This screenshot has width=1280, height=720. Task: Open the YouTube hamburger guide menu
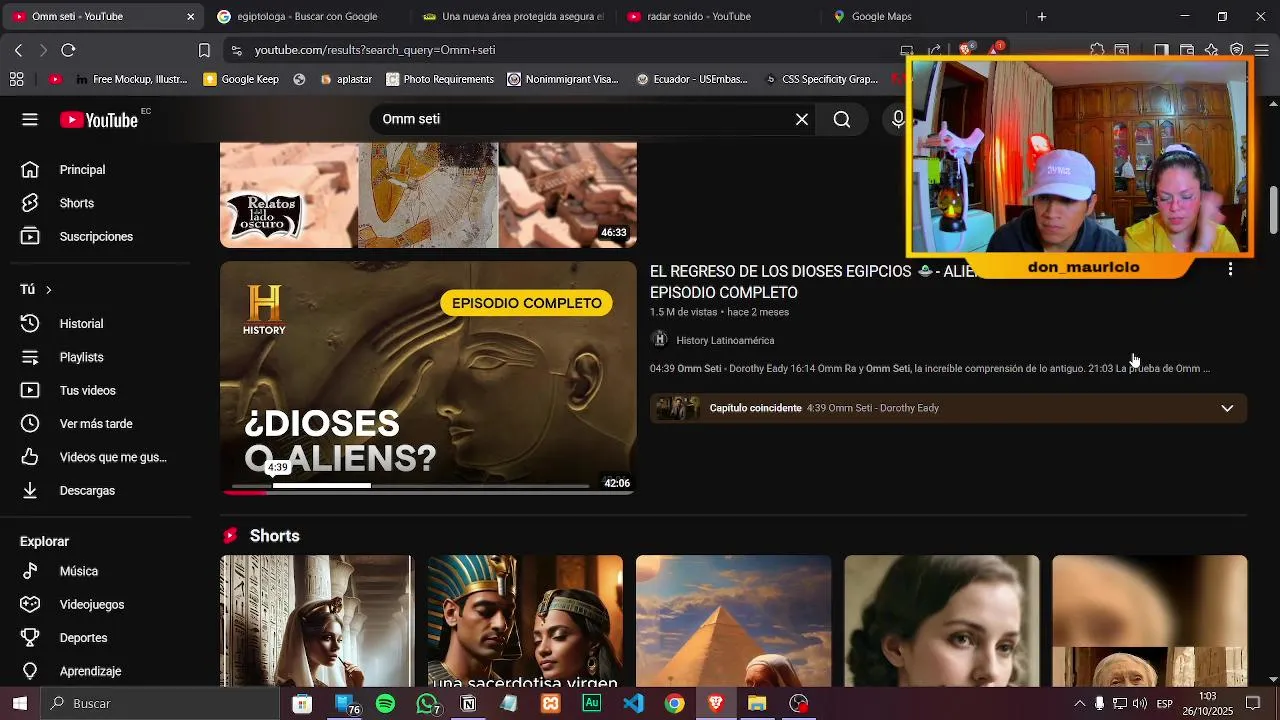(30, 119)
